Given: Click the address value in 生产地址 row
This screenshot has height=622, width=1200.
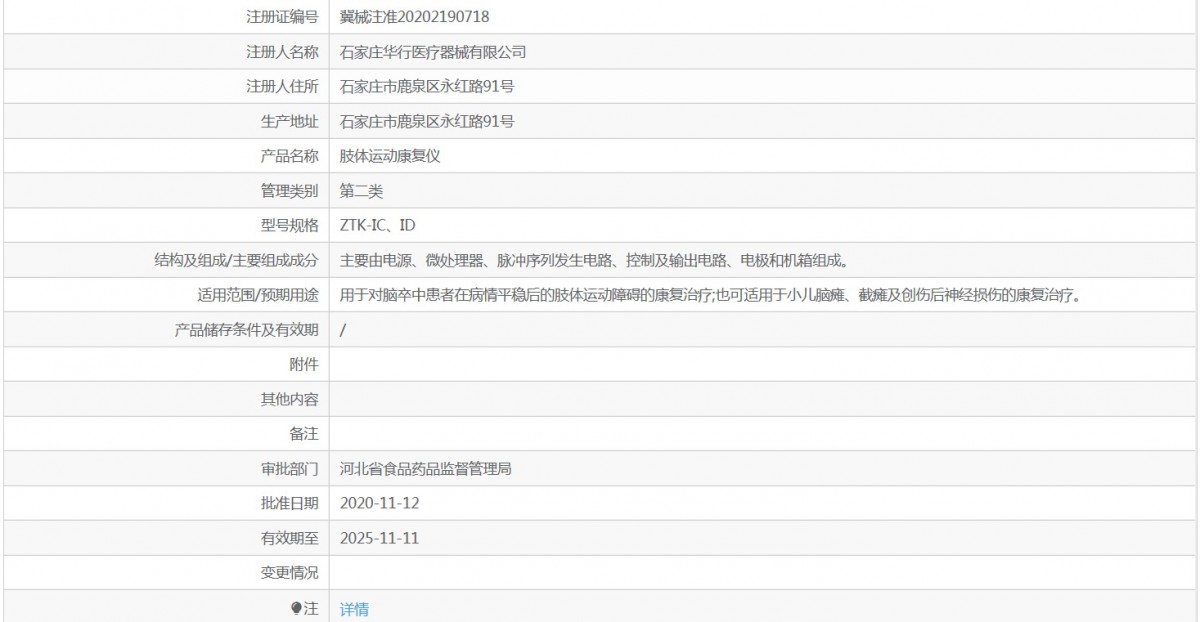Looking at the screenshot, I should (x=427, y=122).
